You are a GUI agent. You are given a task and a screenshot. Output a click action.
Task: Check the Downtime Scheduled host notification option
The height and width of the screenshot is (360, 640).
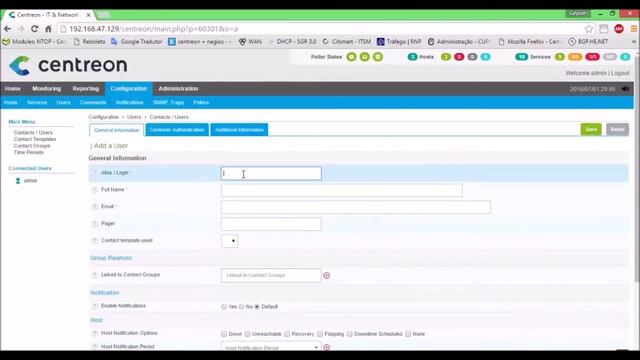[x=349, y=334]
